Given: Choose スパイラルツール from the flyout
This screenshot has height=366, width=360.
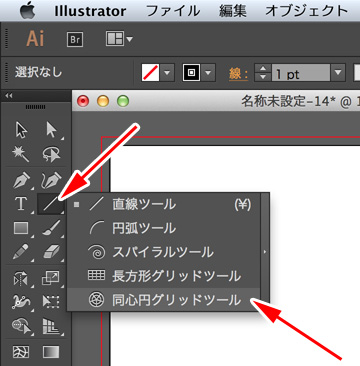Looking at the screenshot, I should [164, 252].
